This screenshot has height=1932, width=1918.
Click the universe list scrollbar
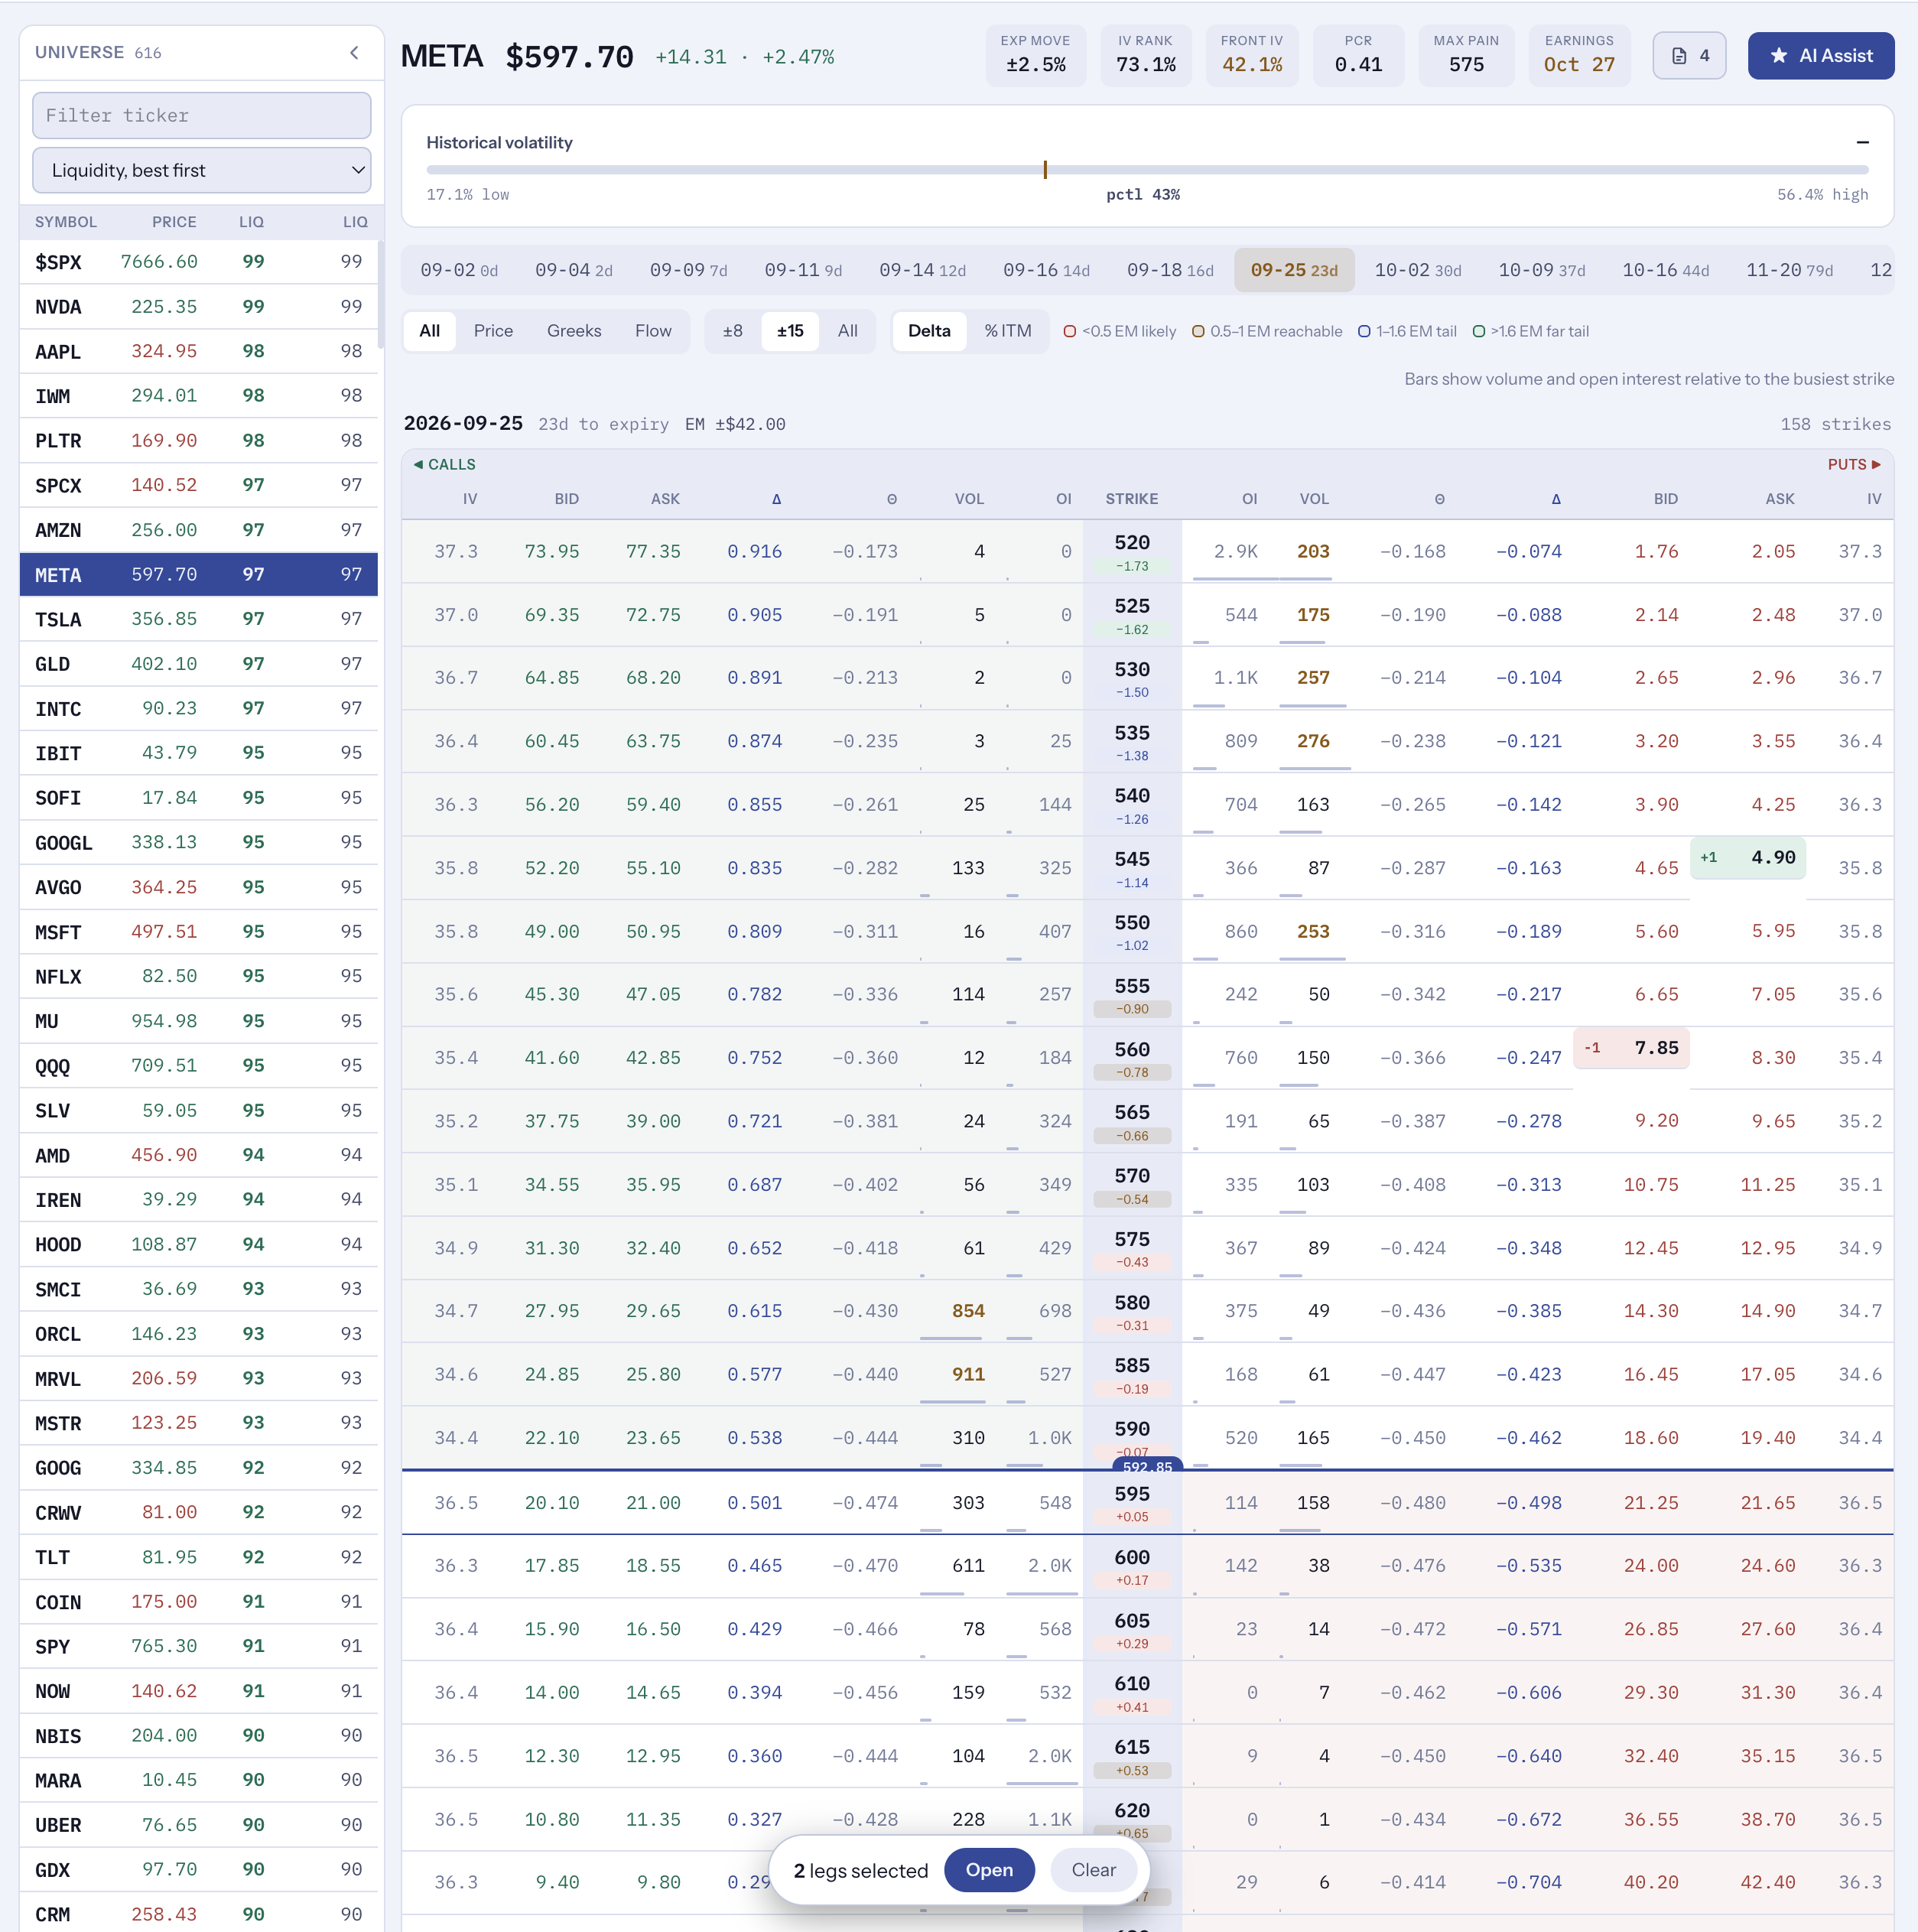pos(380,295)
